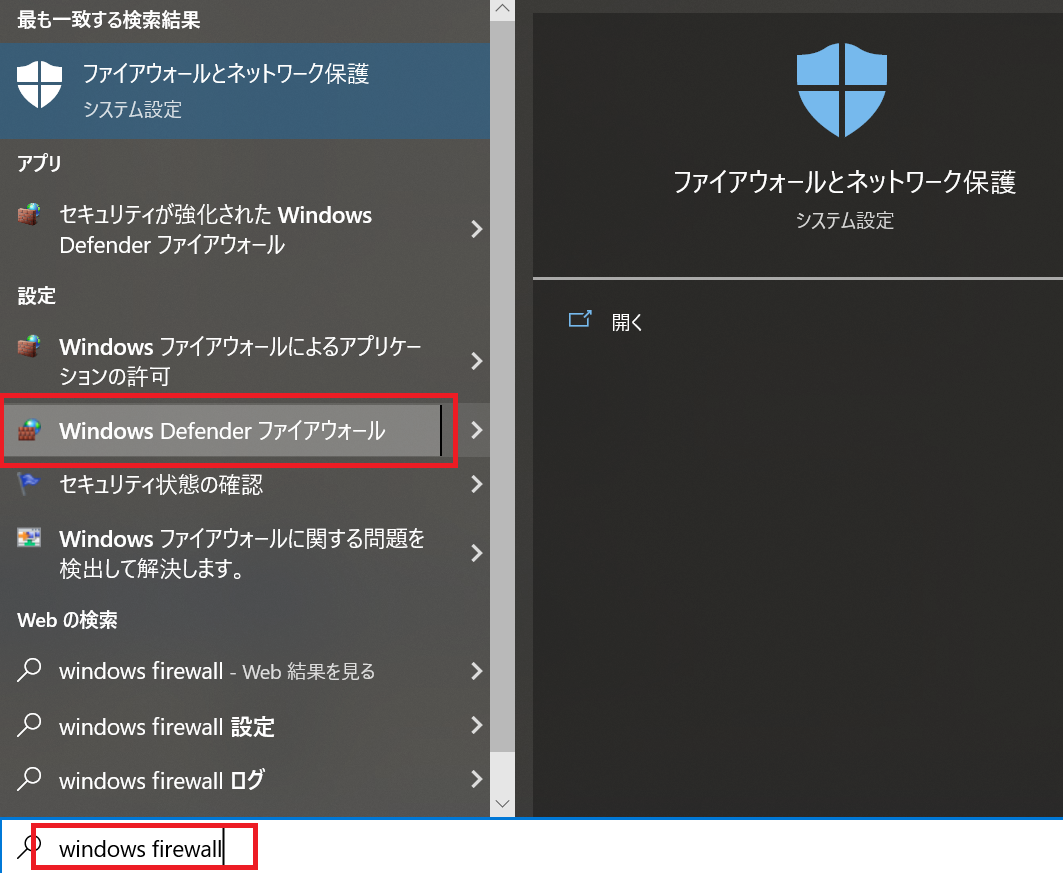This screenshot has height=873, width=1063.
Task: Expand arrow for セキュリティが強化された Windows Defender ファイアウォール
Action: coord(477,229)
